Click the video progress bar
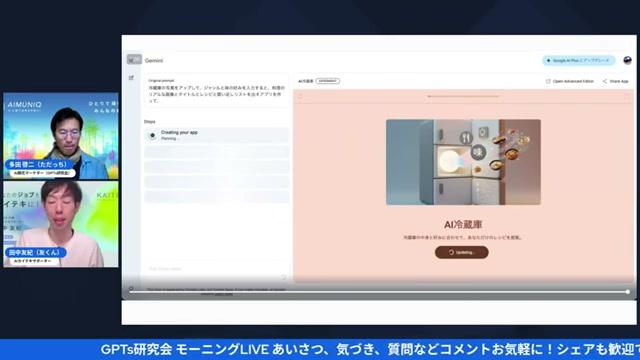 [x=378, y=292]
